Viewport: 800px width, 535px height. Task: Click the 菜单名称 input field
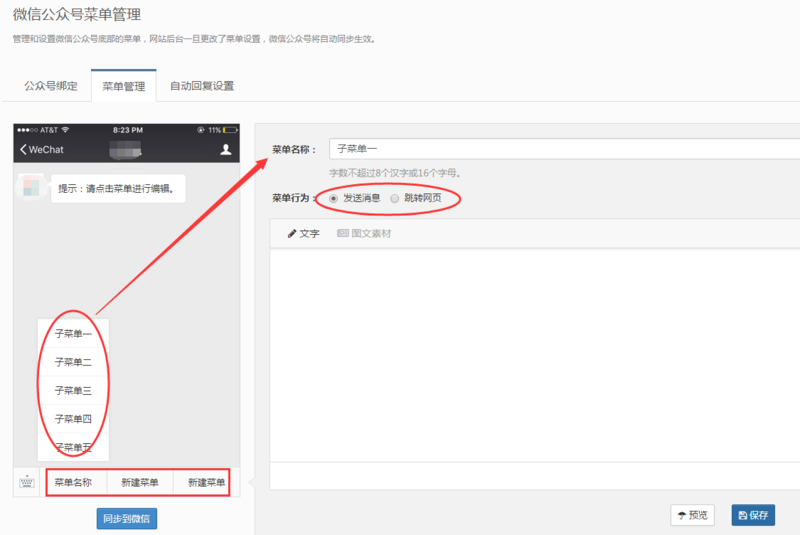[x=564, y=149]
